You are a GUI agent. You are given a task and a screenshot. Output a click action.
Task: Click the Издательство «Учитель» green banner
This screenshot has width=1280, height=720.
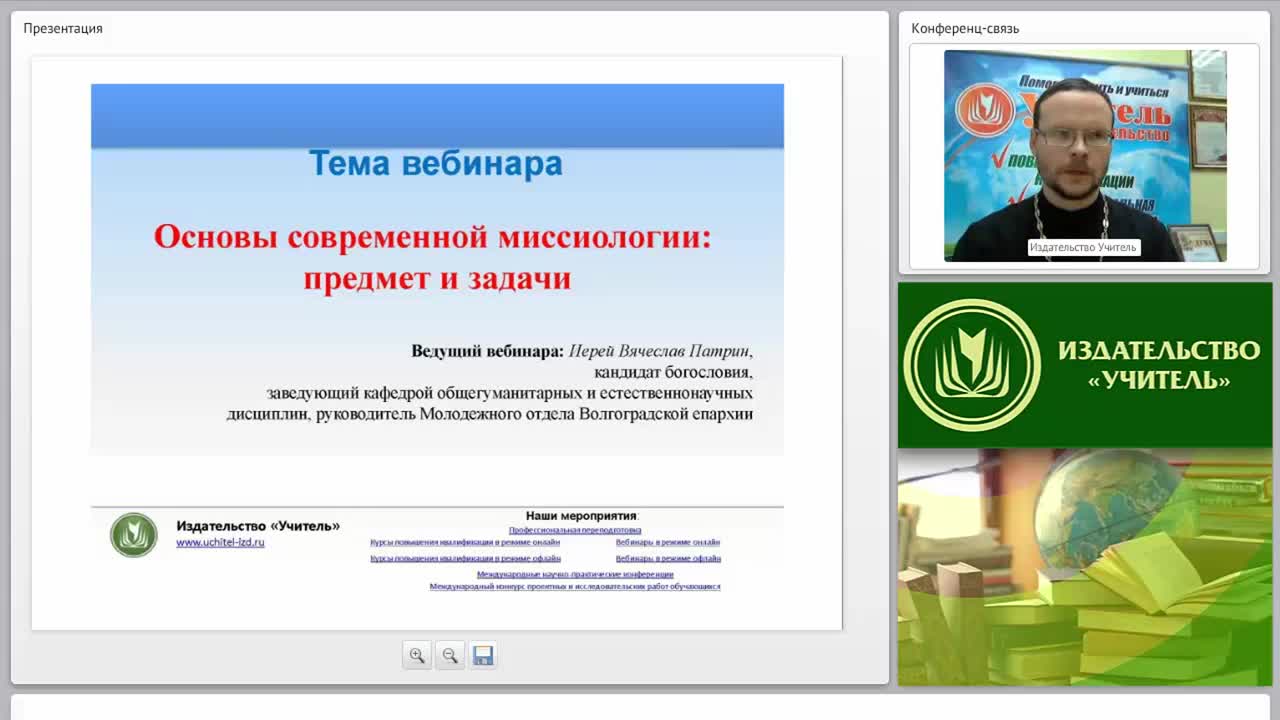pyautogui.click(x=1085, y=365)
